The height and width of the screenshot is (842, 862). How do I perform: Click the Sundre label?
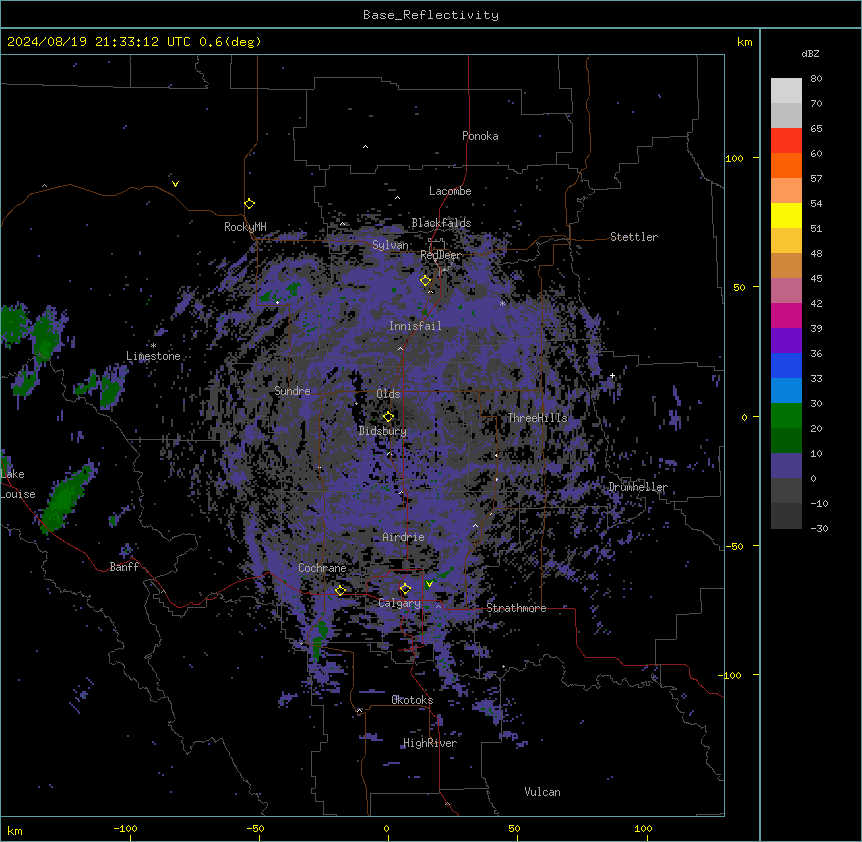(292, 391)
